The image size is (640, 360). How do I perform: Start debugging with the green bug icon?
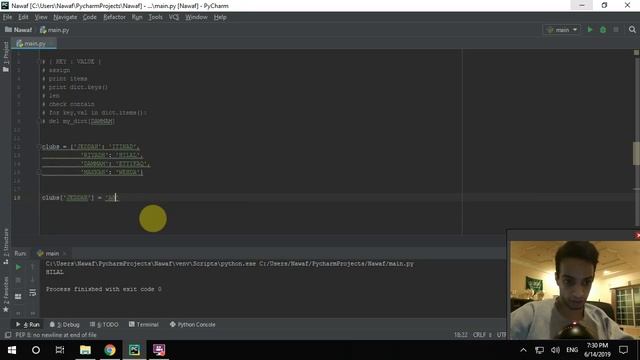[603, 30]
